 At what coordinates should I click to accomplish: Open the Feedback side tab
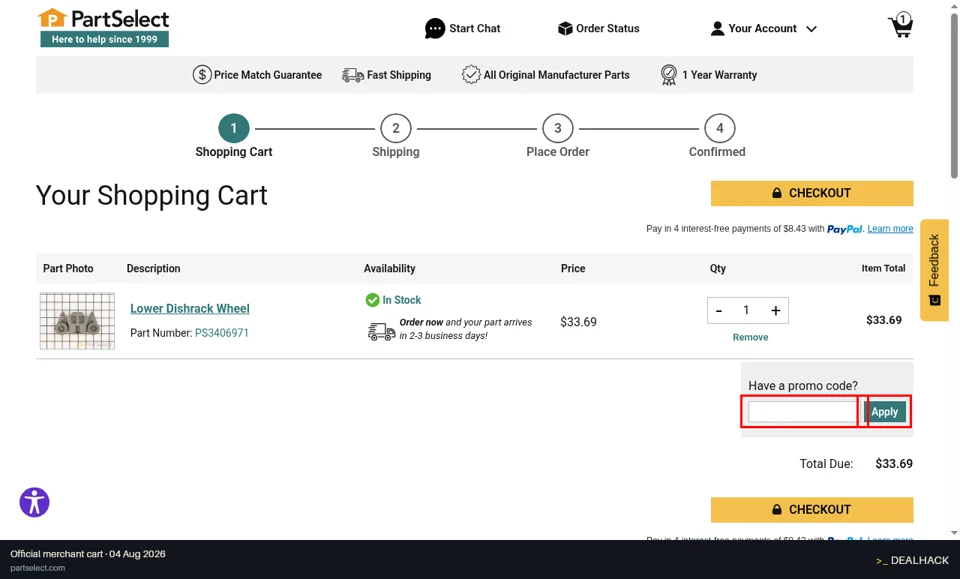click(934, 270)
